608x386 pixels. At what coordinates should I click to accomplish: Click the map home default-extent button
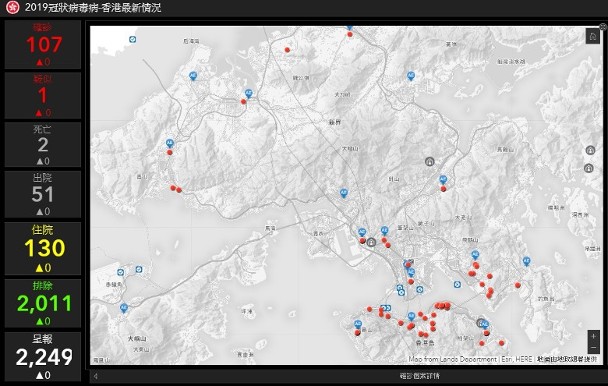(x=592, y=36)
